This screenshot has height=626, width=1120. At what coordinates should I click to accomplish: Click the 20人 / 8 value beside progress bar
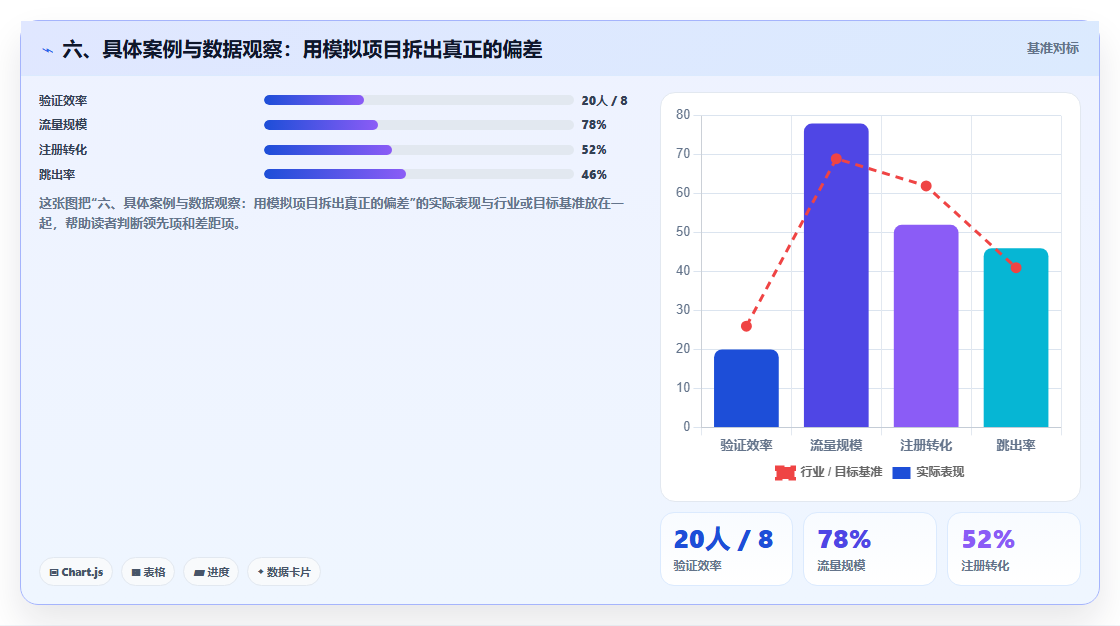pos(604,101)
